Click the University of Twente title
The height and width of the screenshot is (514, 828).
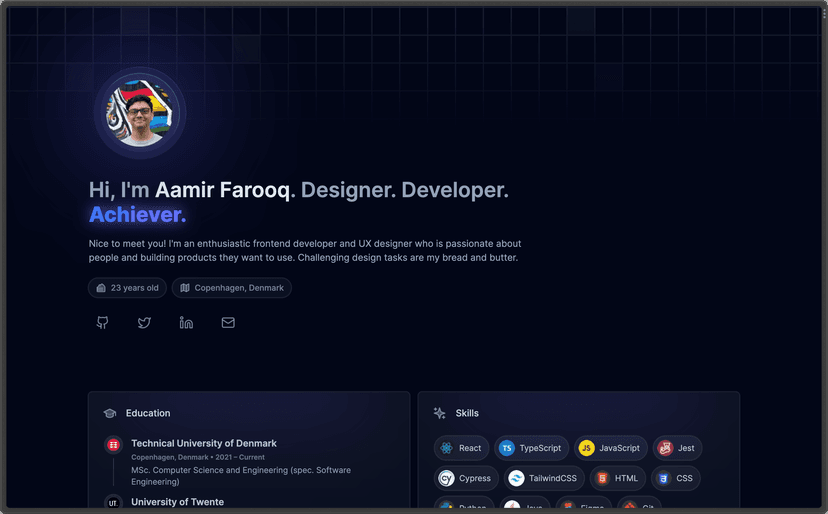point(177,502)
